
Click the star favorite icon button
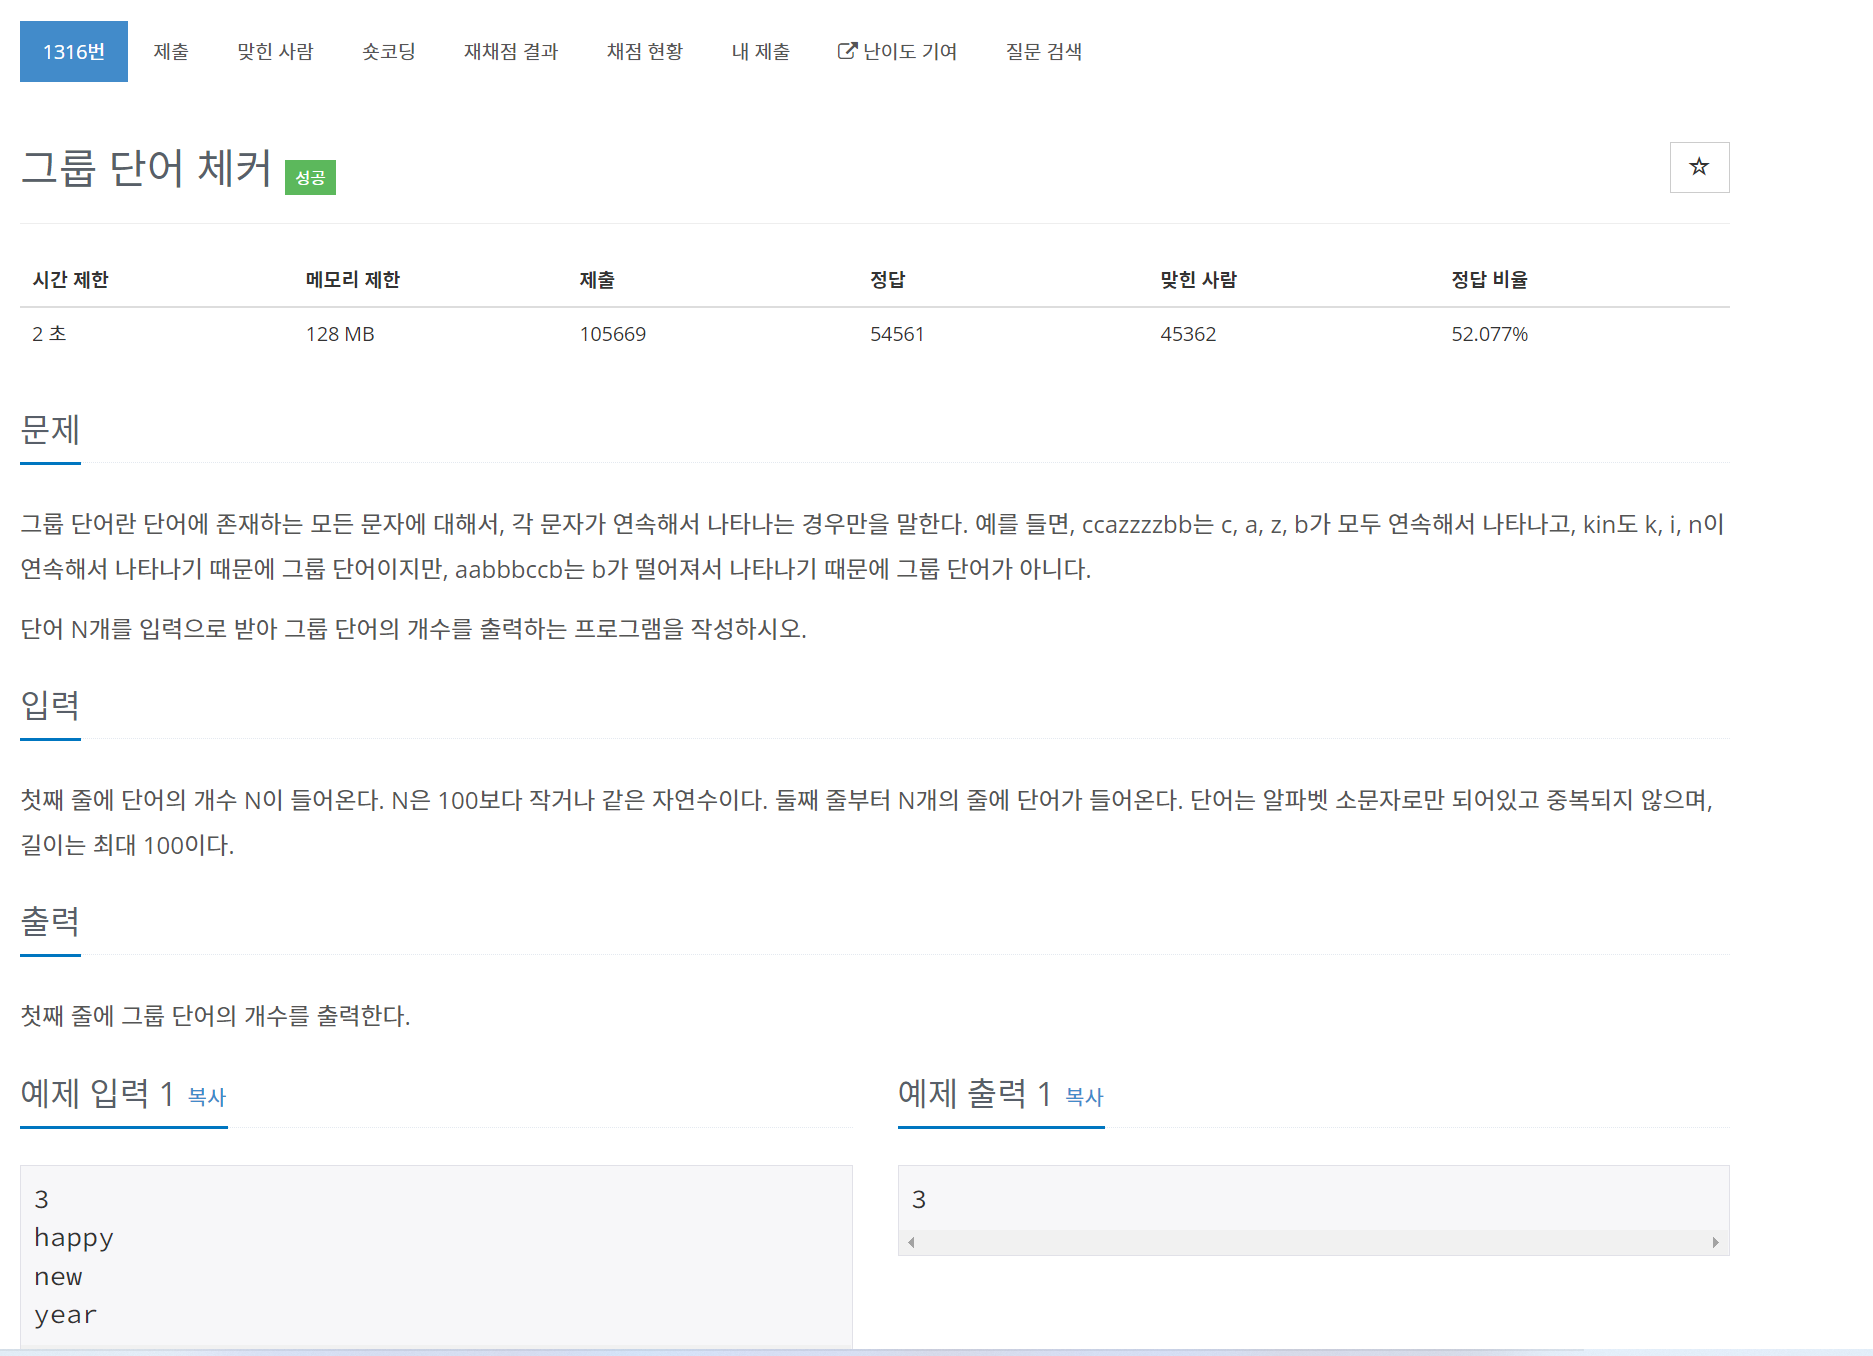tap(1699, 167)
